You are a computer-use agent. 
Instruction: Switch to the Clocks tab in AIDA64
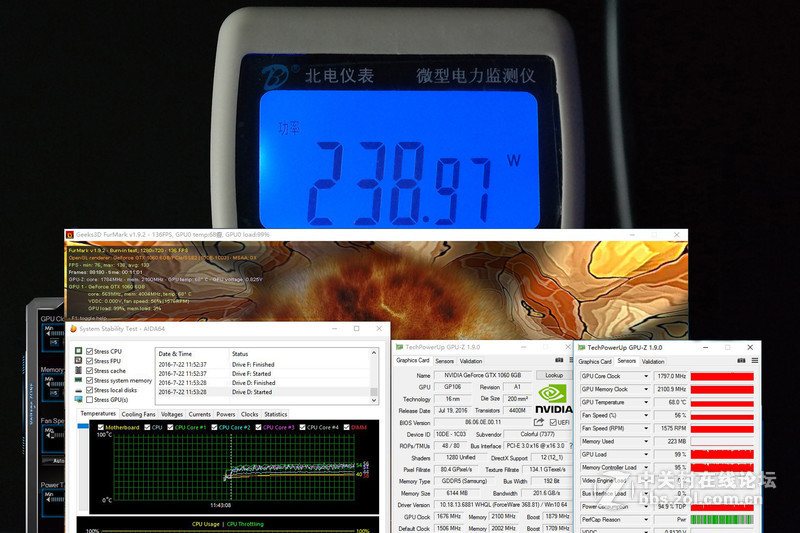(249, 414)
